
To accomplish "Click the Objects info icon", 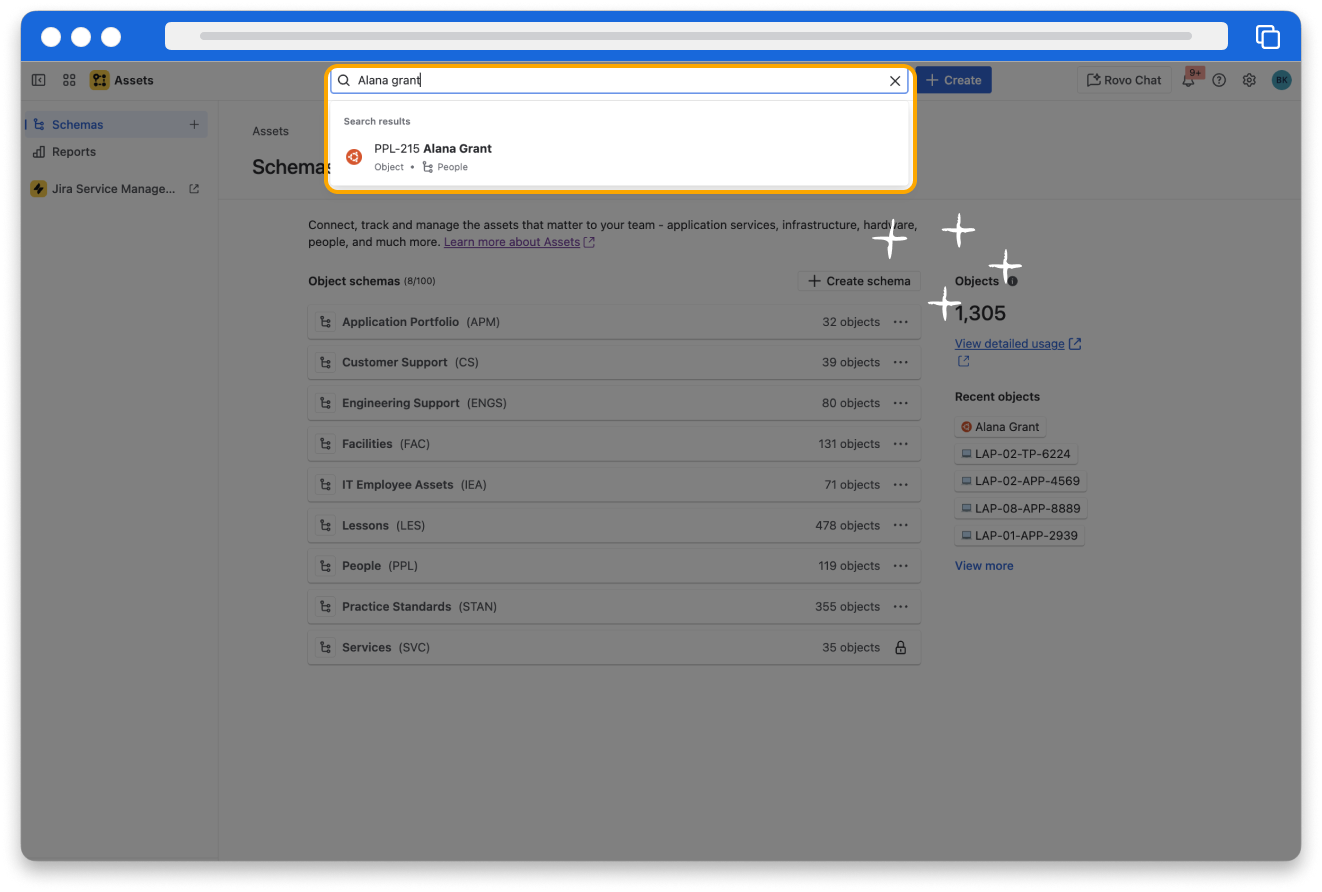I will [1013, 282].
